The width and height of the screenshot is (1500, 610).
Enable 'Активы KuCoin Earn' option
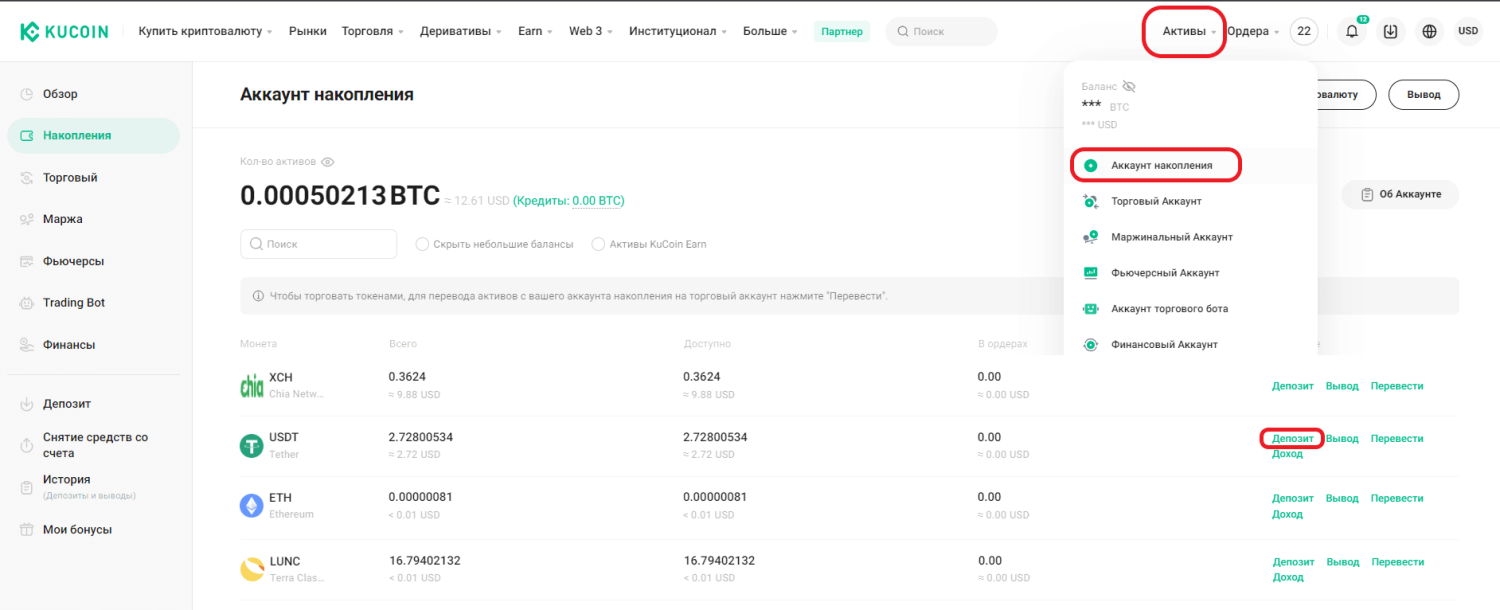[599, 244]
